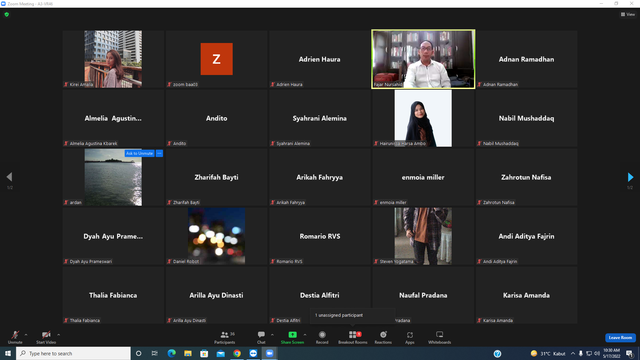Viewport: 640px width, 360px height.
Task: Open the Chat panel
Action: point(261,337)
